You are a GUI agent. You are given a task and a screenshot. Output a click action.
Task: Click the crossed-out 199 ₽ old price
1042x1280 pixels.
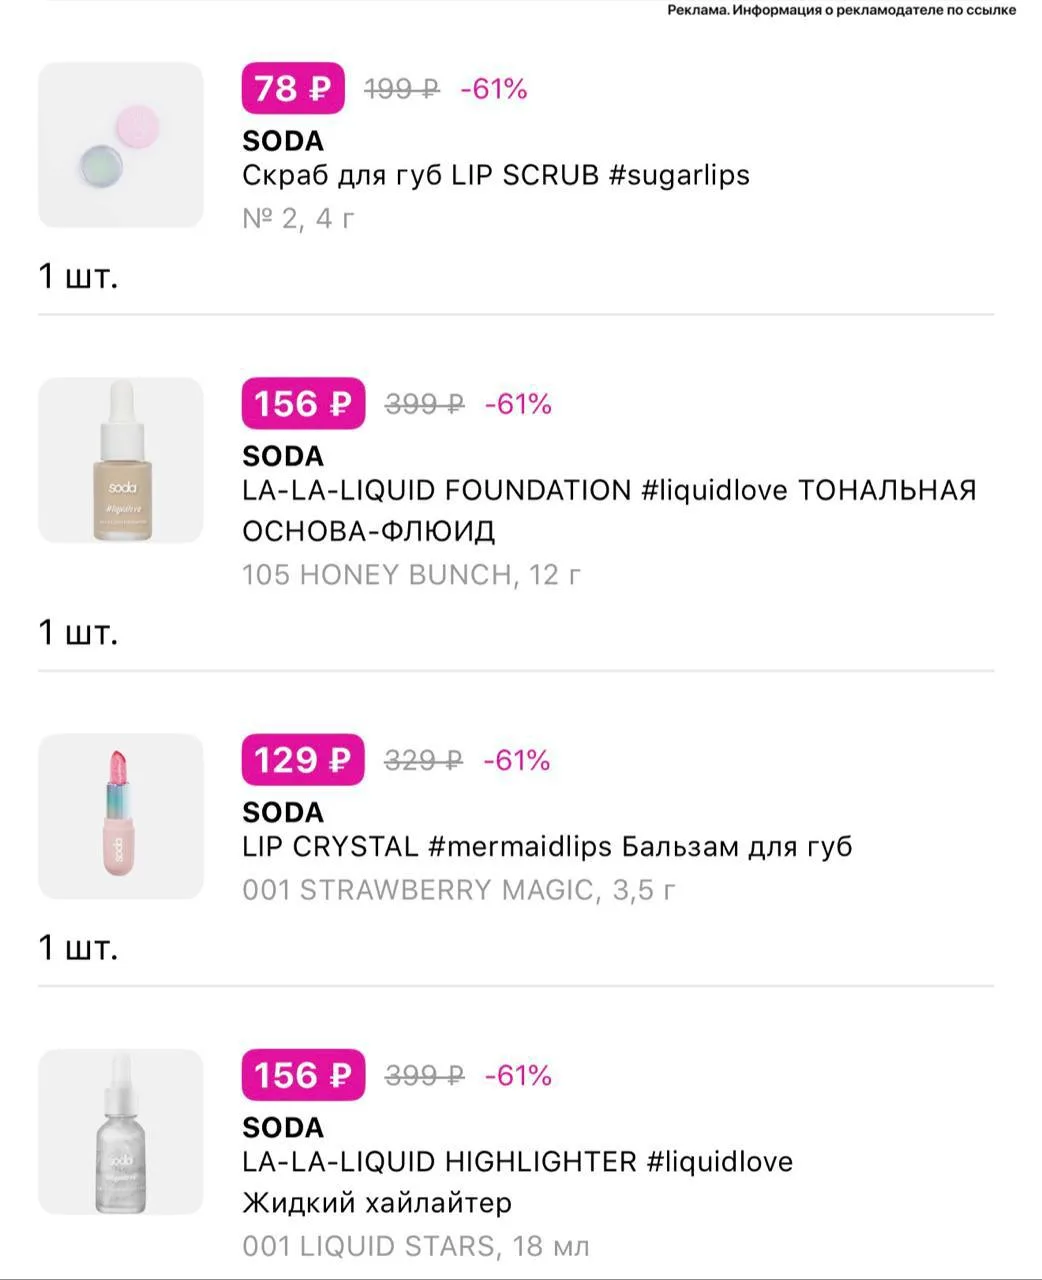point(402,90)
